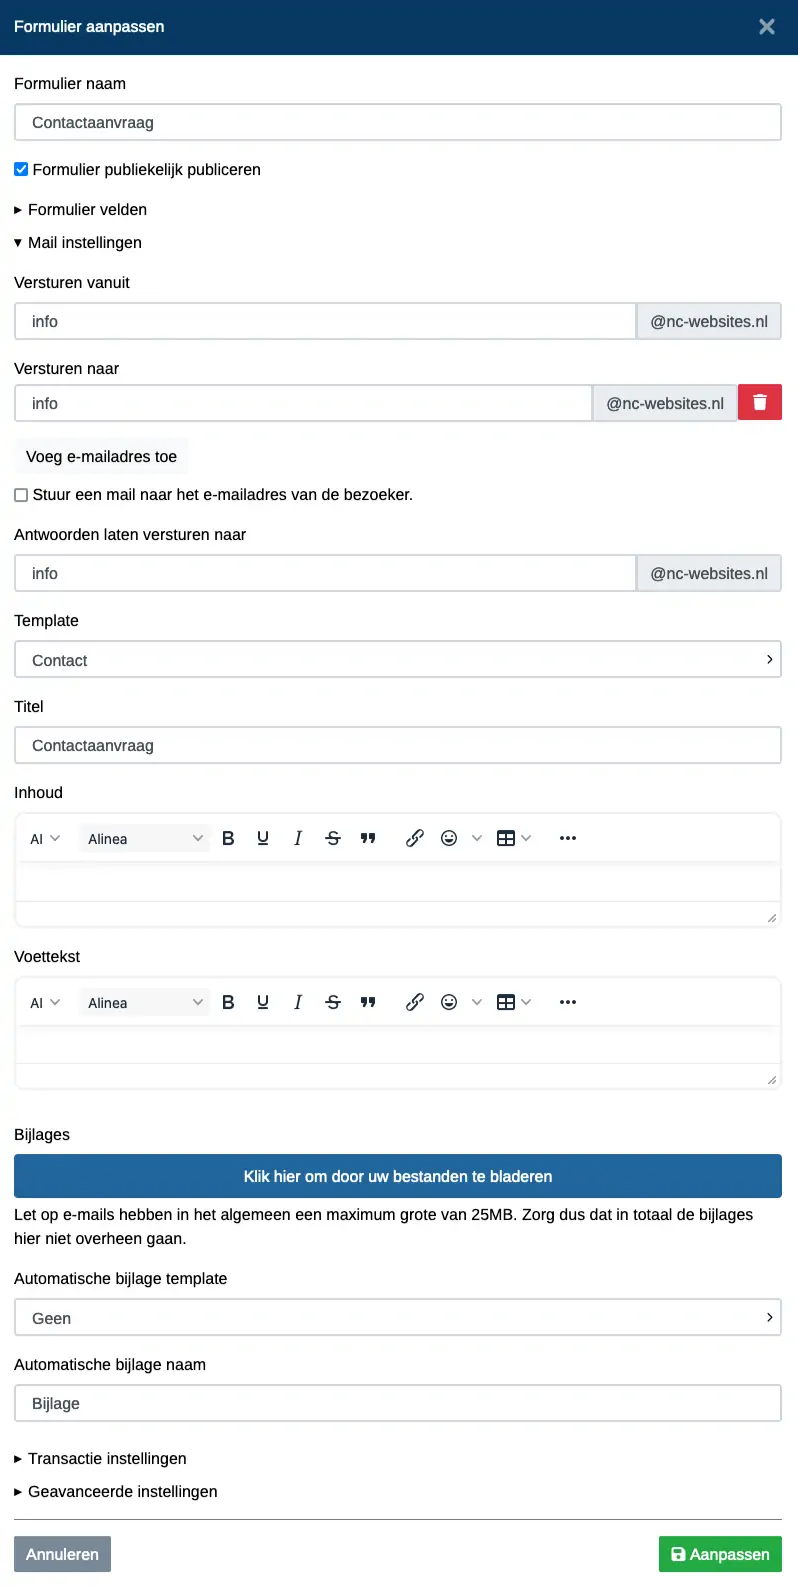The height and width of the screenshot is (1587, 798).
Task: Save changes with the Aanpassen button
Action: coord(720,1554)
